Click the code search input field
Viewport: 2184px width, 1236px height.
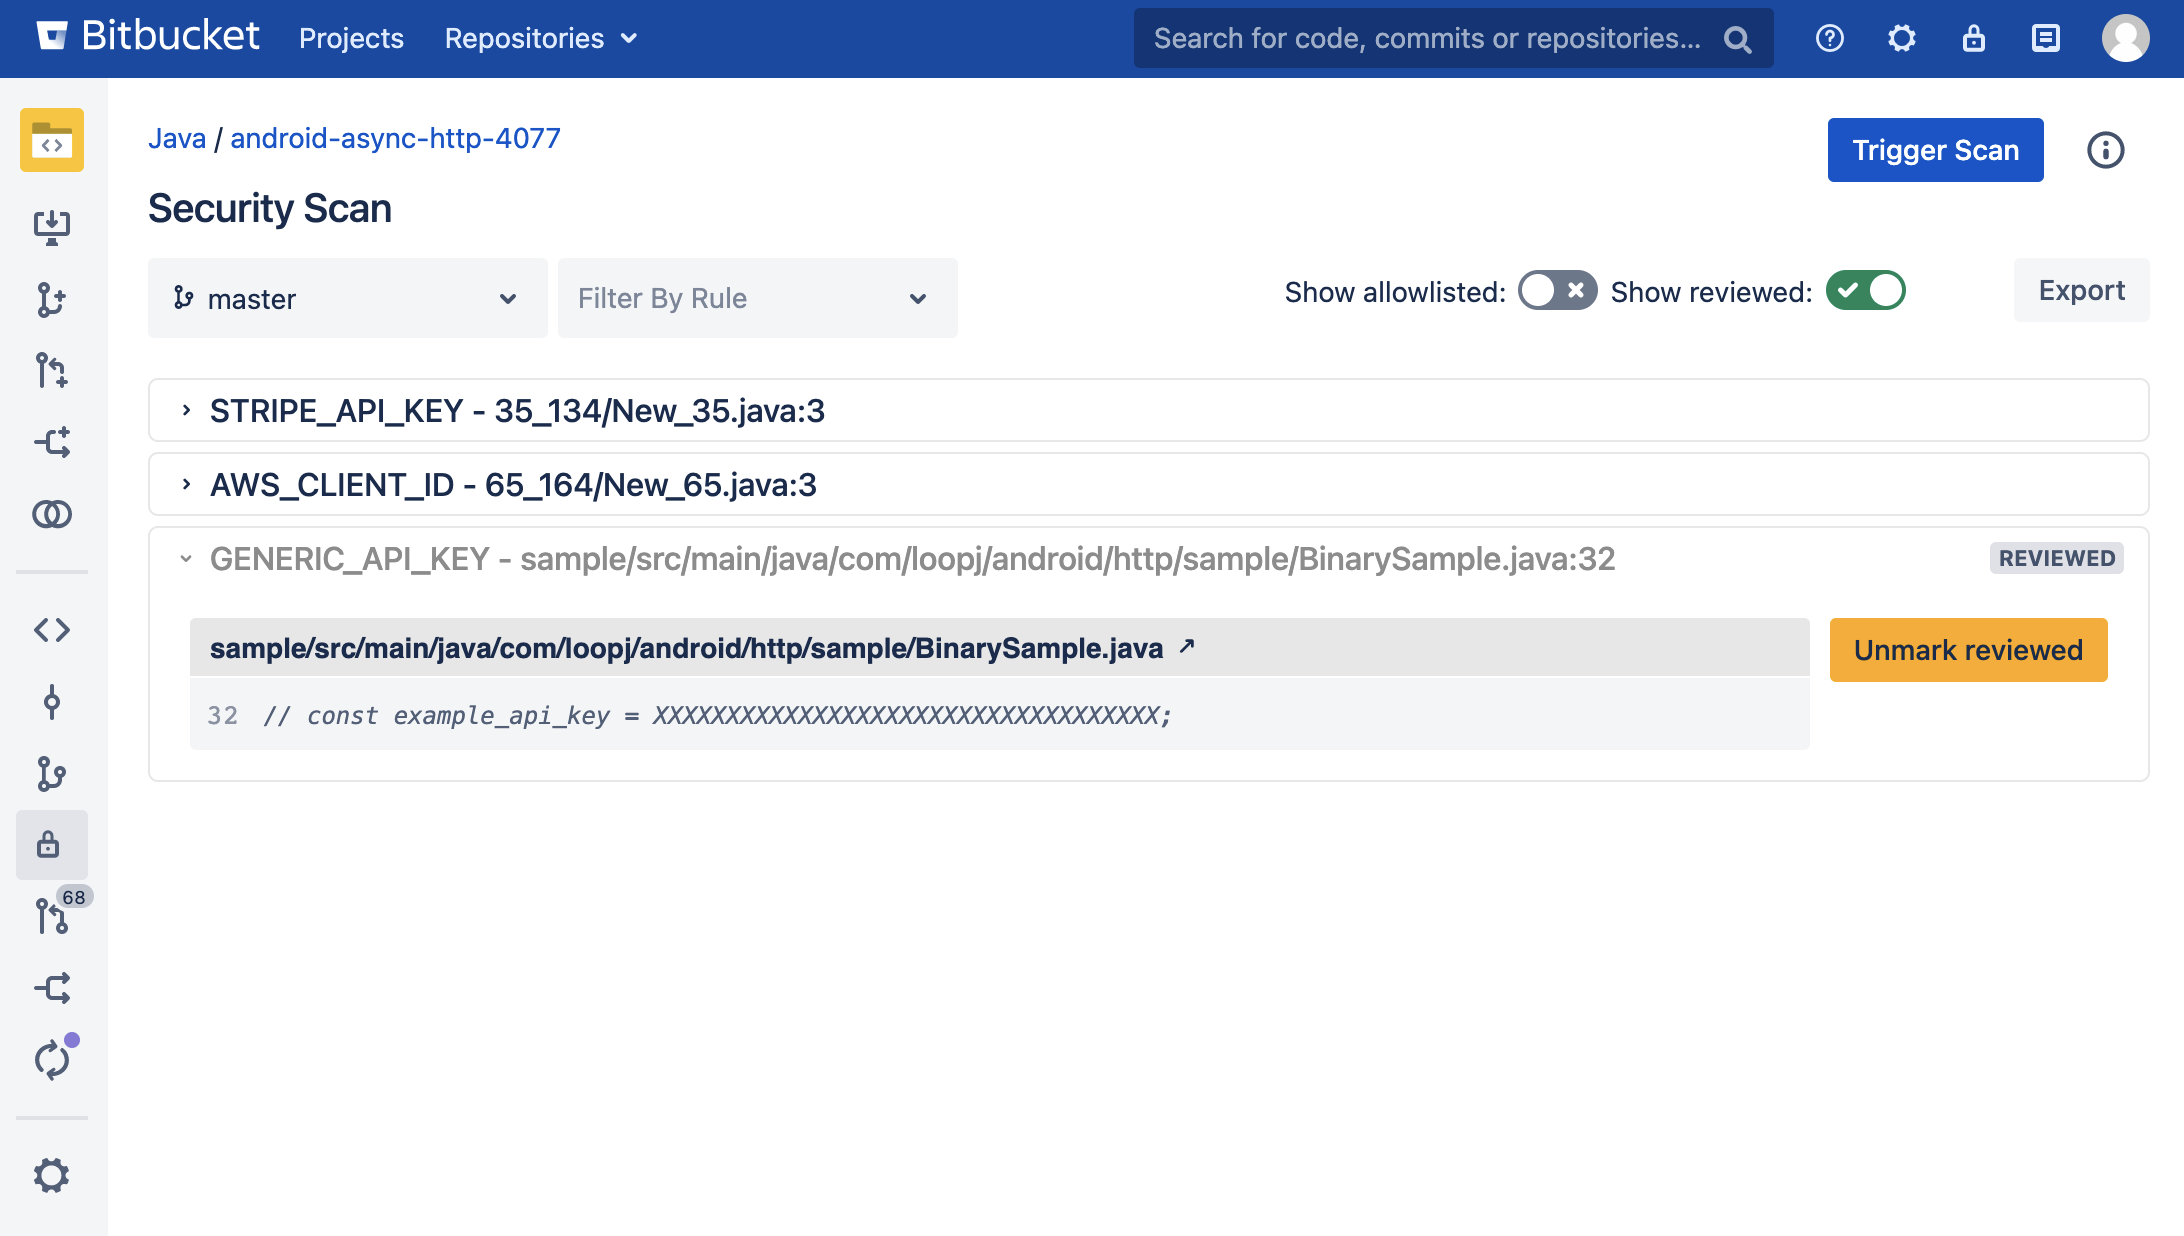click(x=1430, y=38)
